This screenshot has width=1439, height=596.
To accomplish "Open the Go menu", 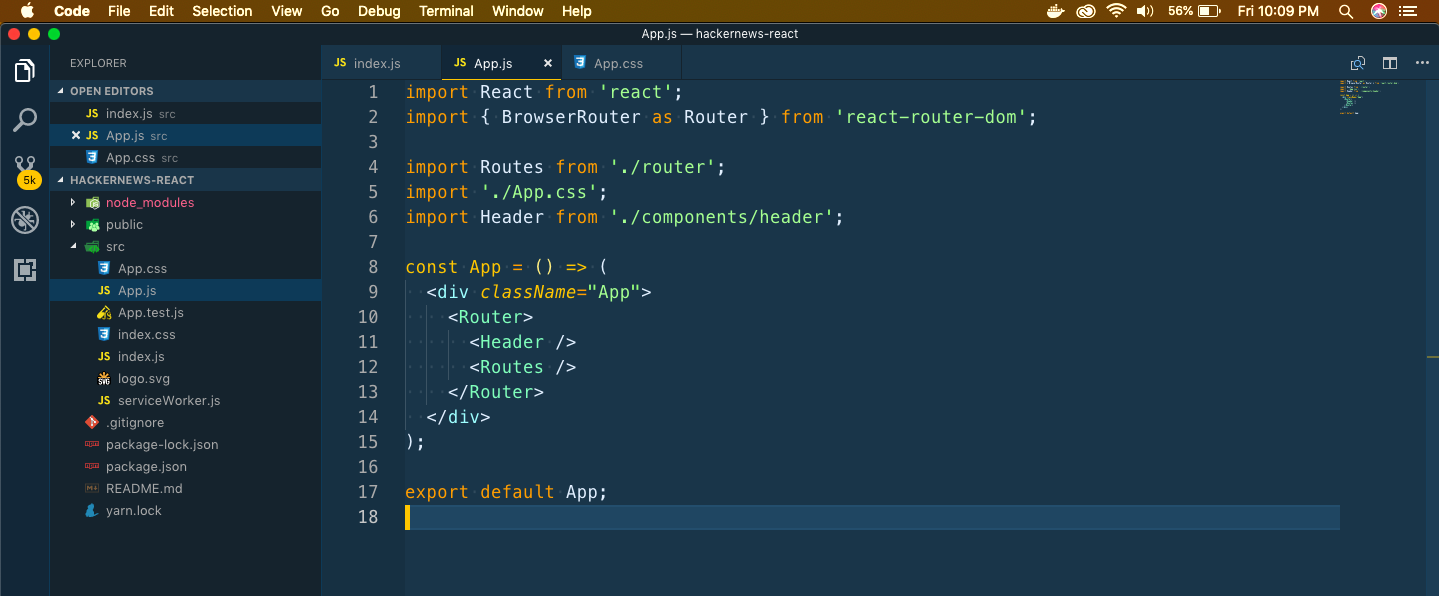I will 331,11.
